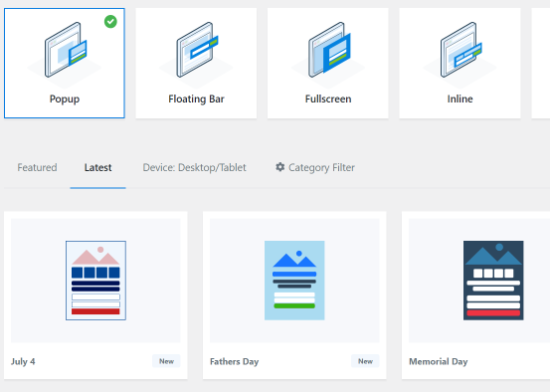Open the Featured templates tab
Screen dimensions: 550x392
[37, 167]
